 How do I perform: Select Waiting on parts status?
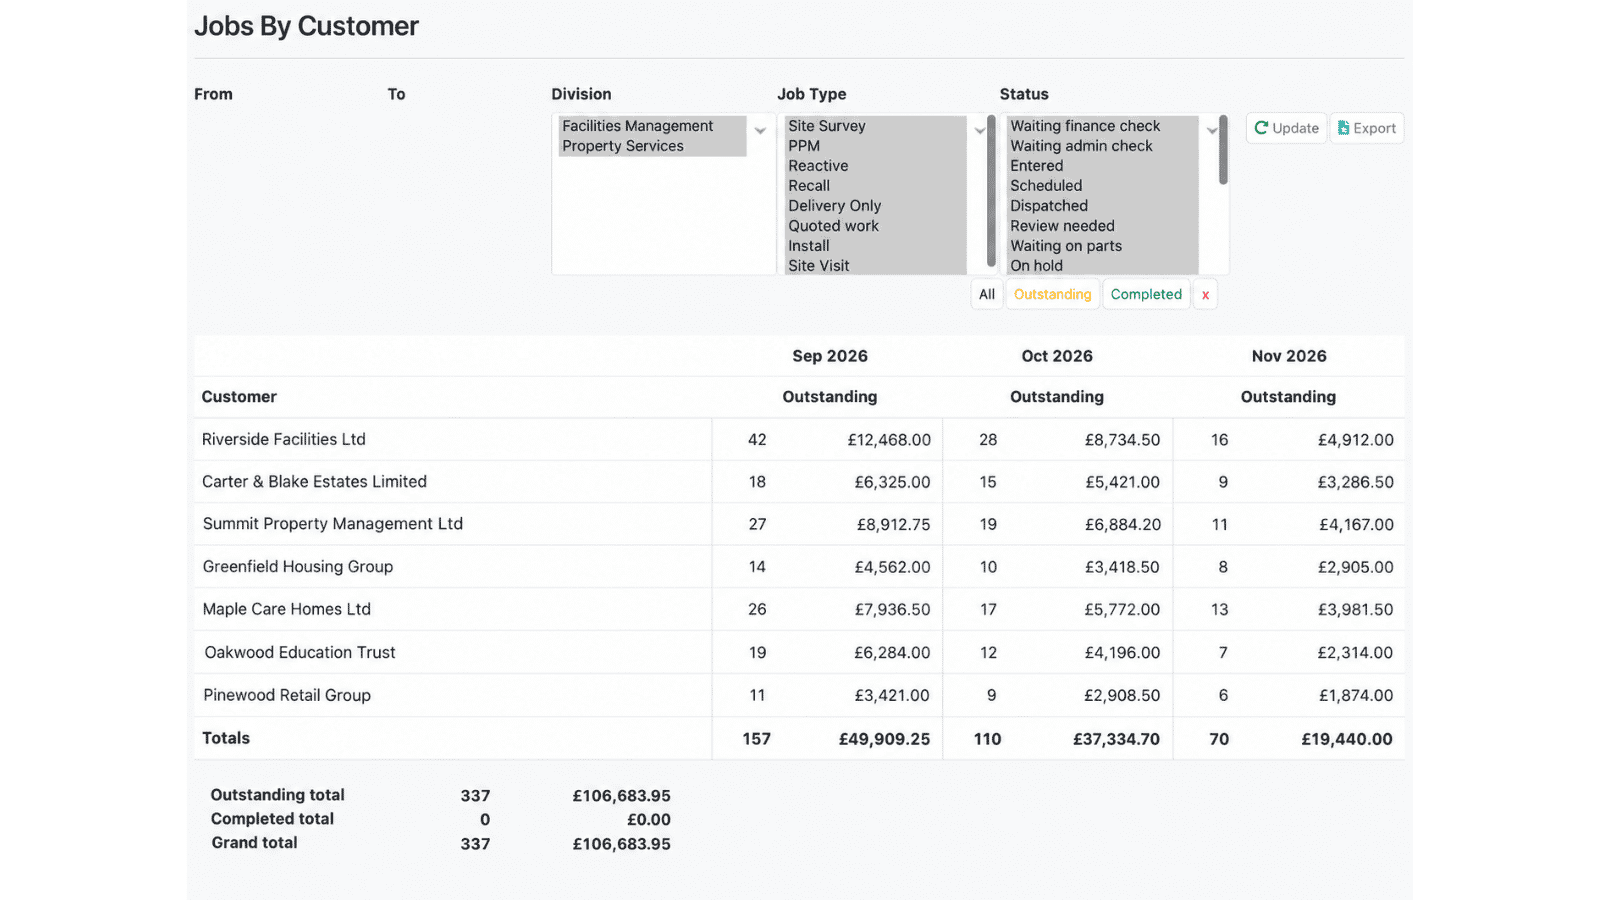pos(1102,246)
